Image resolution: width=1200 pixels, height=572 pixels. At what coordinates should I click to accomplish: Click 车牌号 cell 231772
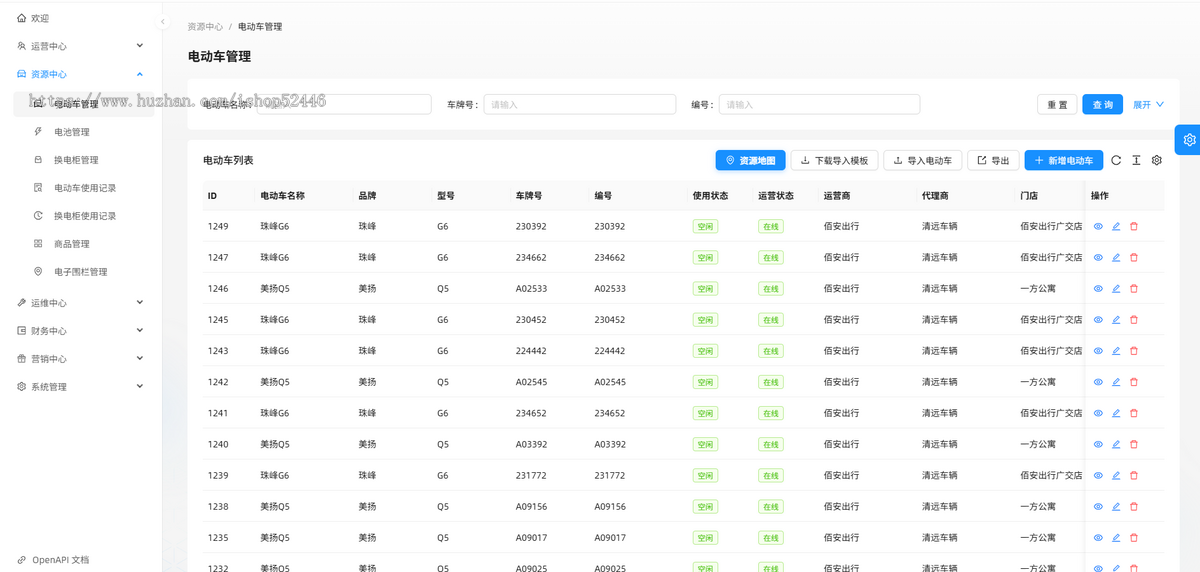click(531, 475)
